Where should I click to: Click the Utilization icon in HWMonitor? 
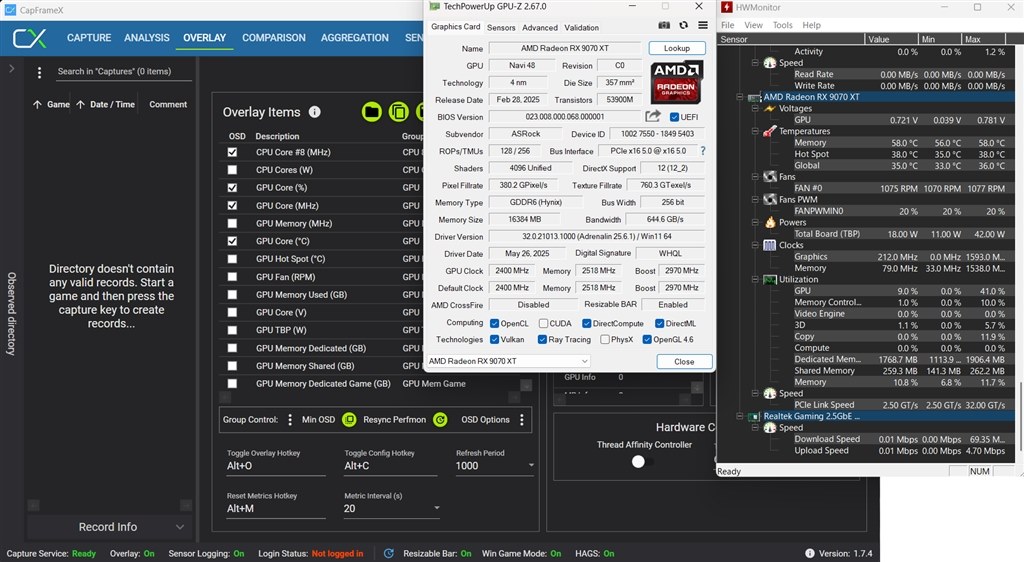coord(770,279)
